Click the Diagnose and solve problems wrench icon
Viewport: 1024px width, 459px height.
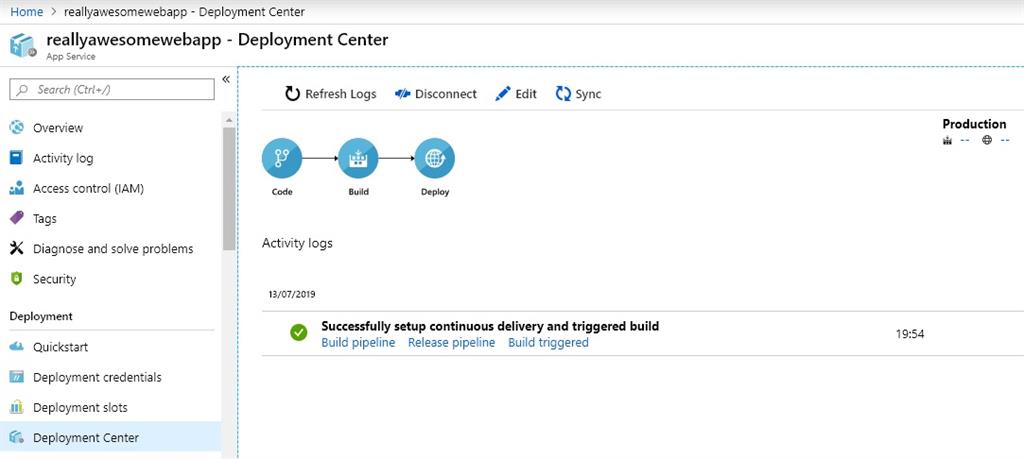coord(16,249)
